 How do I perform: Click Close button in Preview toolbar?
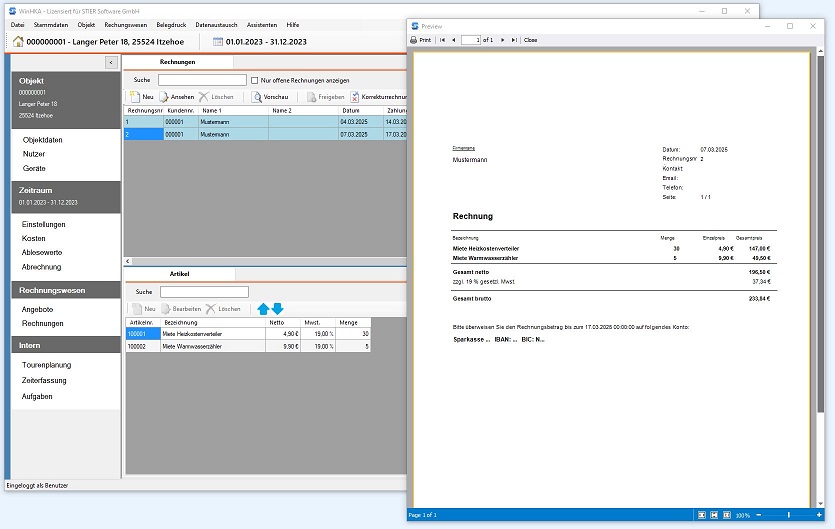[530, 40]
